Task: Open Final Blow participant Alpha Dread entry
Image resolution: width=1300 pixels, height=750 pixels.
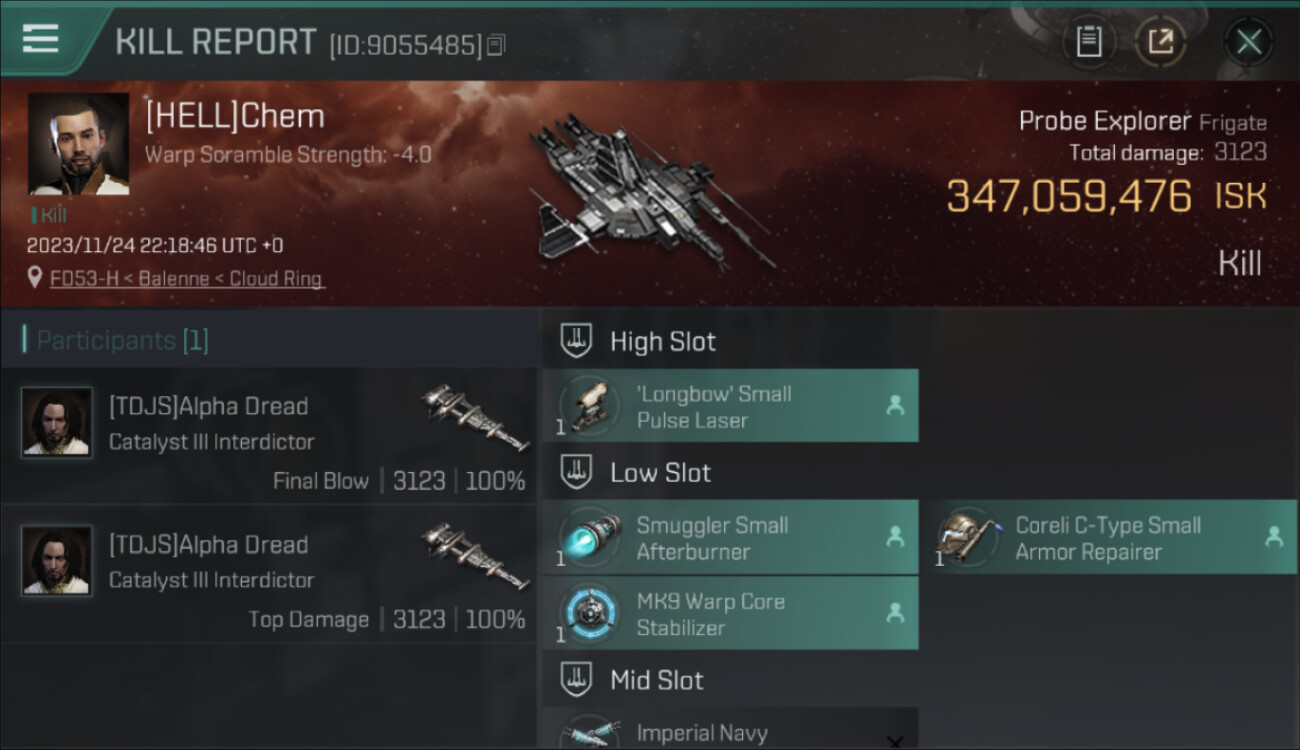Action: [269, 434]
